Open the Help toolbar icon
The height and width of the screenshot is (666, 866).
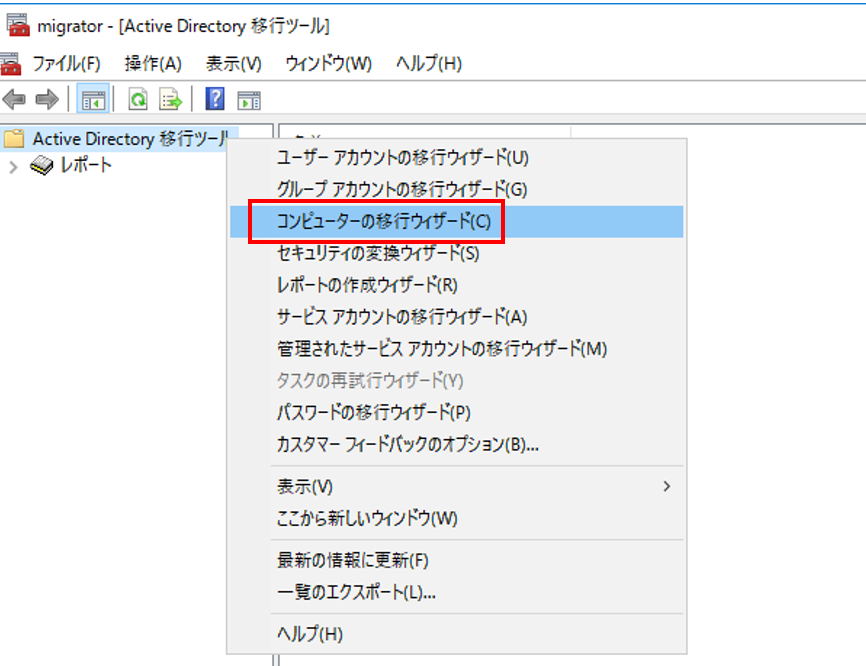pos(215,99)
